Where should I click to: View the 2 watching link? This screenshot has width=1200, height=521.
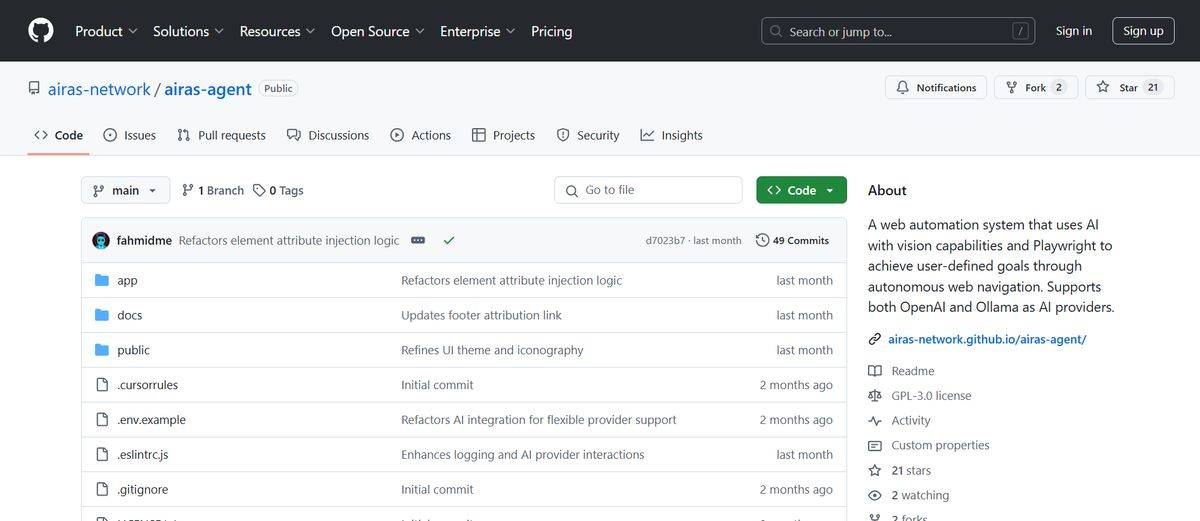(x=920, y=496)
